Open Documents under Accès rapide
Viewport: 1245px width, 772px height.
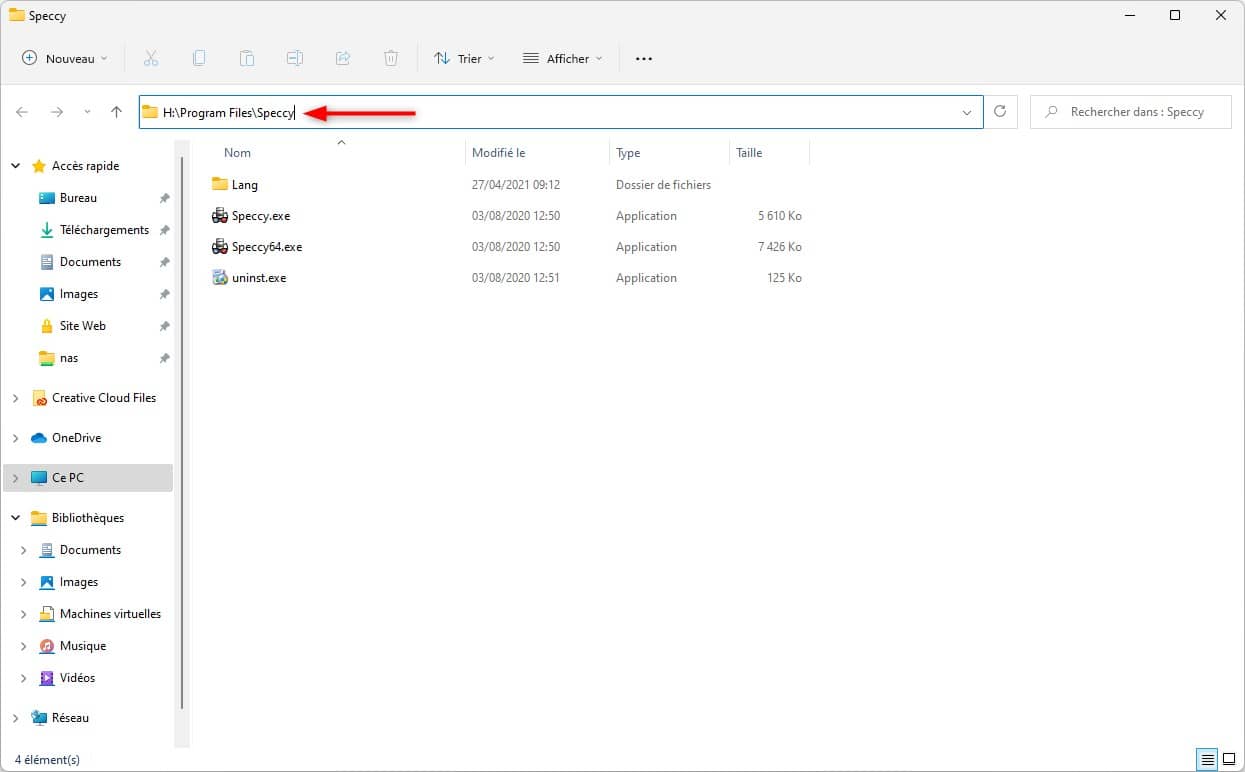90,262
